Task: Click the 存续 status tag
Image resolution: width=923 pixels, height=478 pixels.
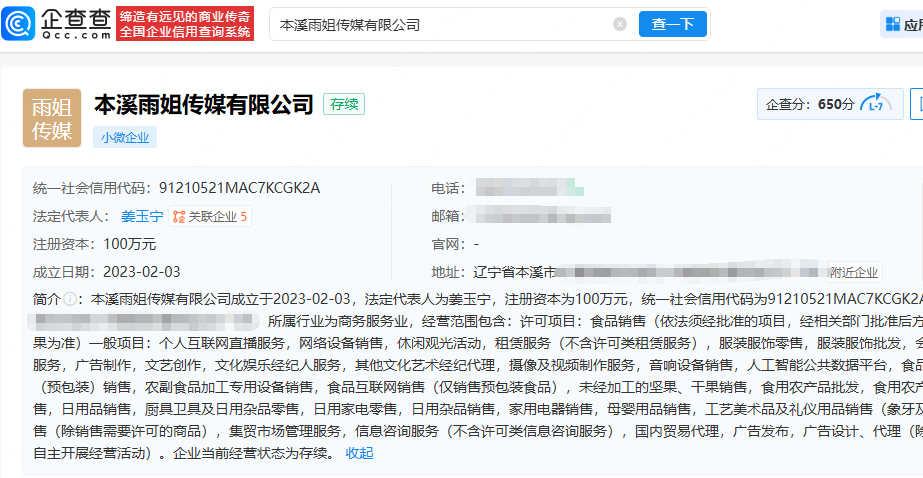Action: tap(344, 104)
